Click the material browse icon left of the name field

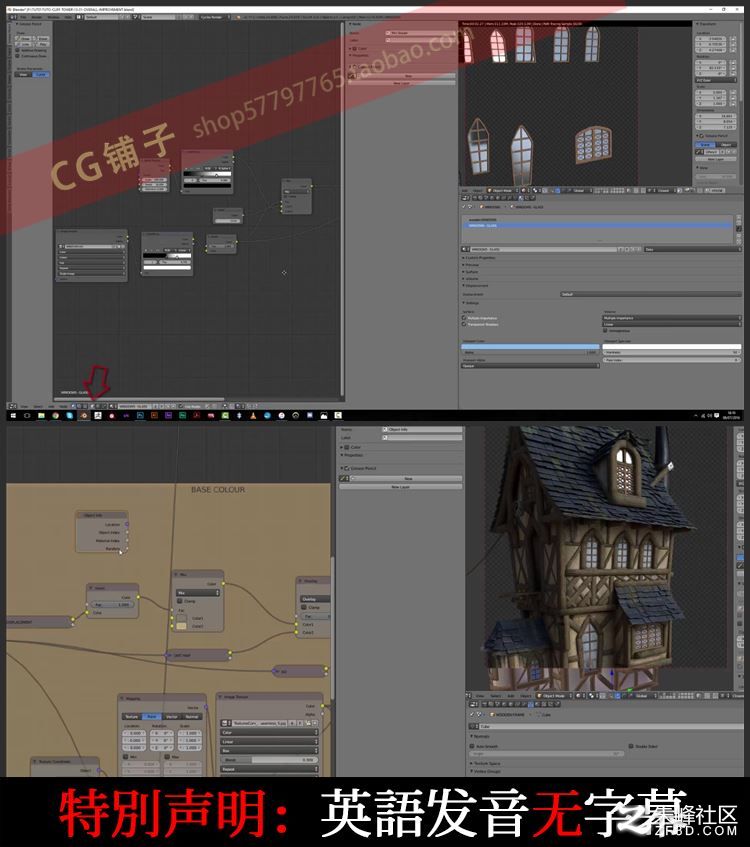[x=465, y=250]
